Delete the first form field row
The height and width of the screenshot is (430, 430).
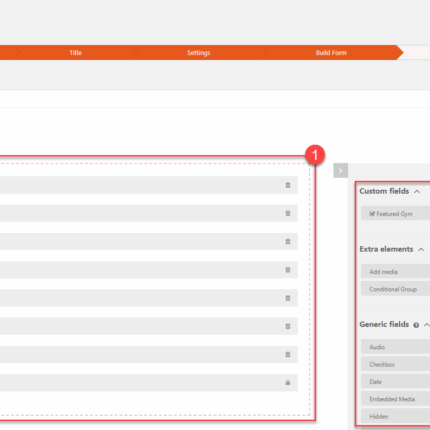pos(288,185)
